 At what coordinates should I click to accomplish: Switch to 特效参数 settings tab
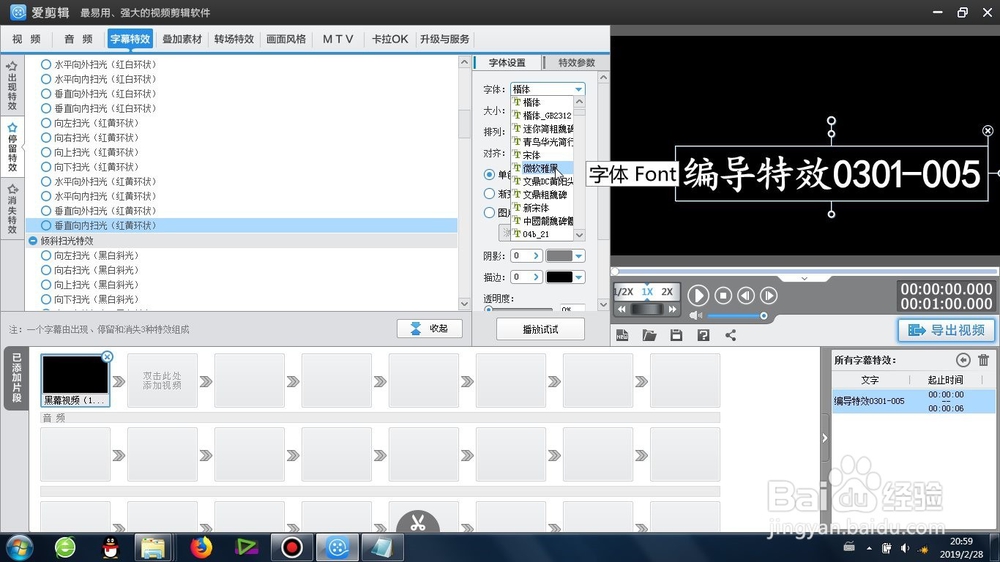pyautogui.click(x=577, y=63)
